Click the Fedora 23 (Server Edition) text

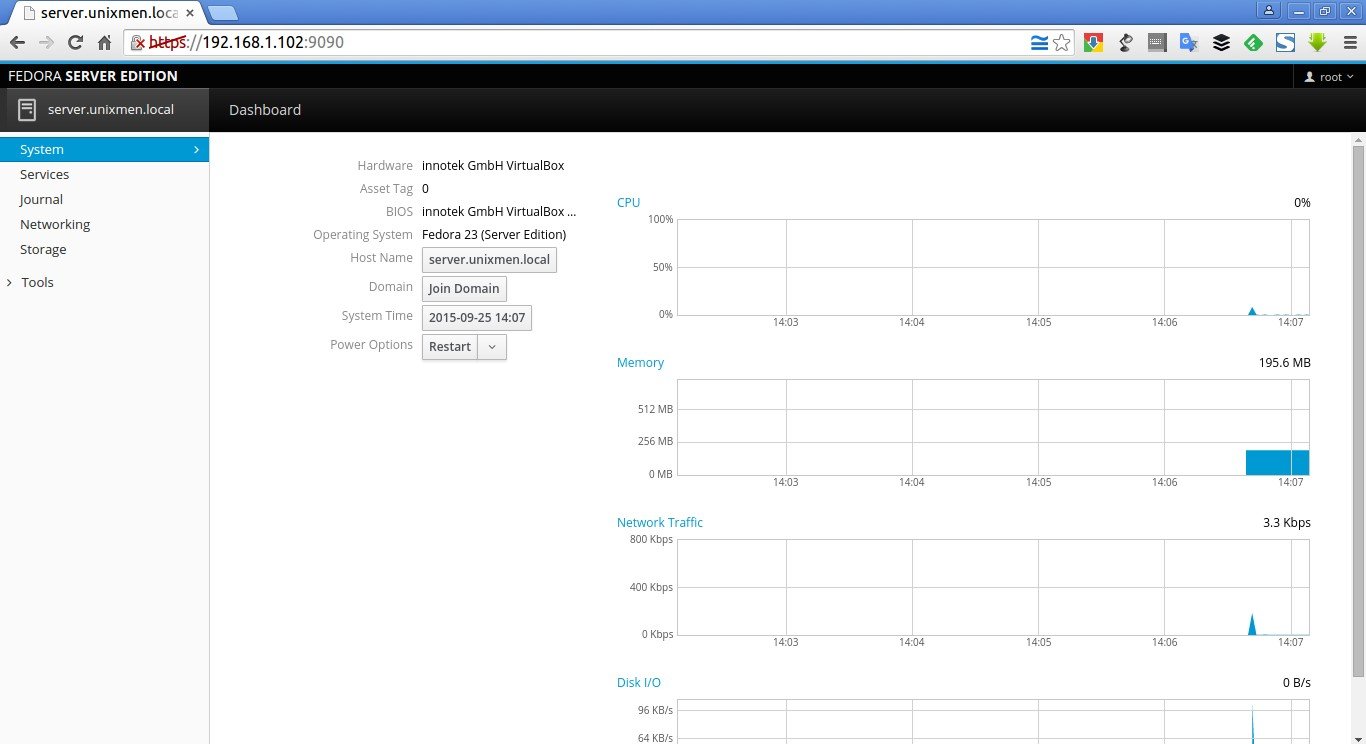pyautogui.click(x=494, y=235)
